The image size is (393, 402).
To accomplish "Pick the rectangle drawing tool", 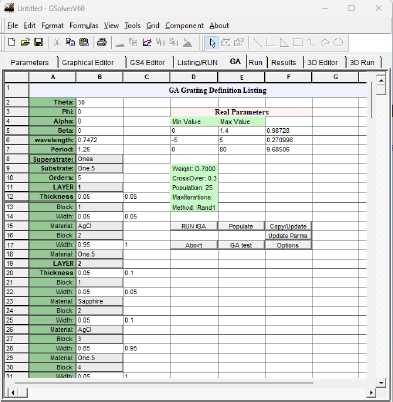I will (298, 42).
